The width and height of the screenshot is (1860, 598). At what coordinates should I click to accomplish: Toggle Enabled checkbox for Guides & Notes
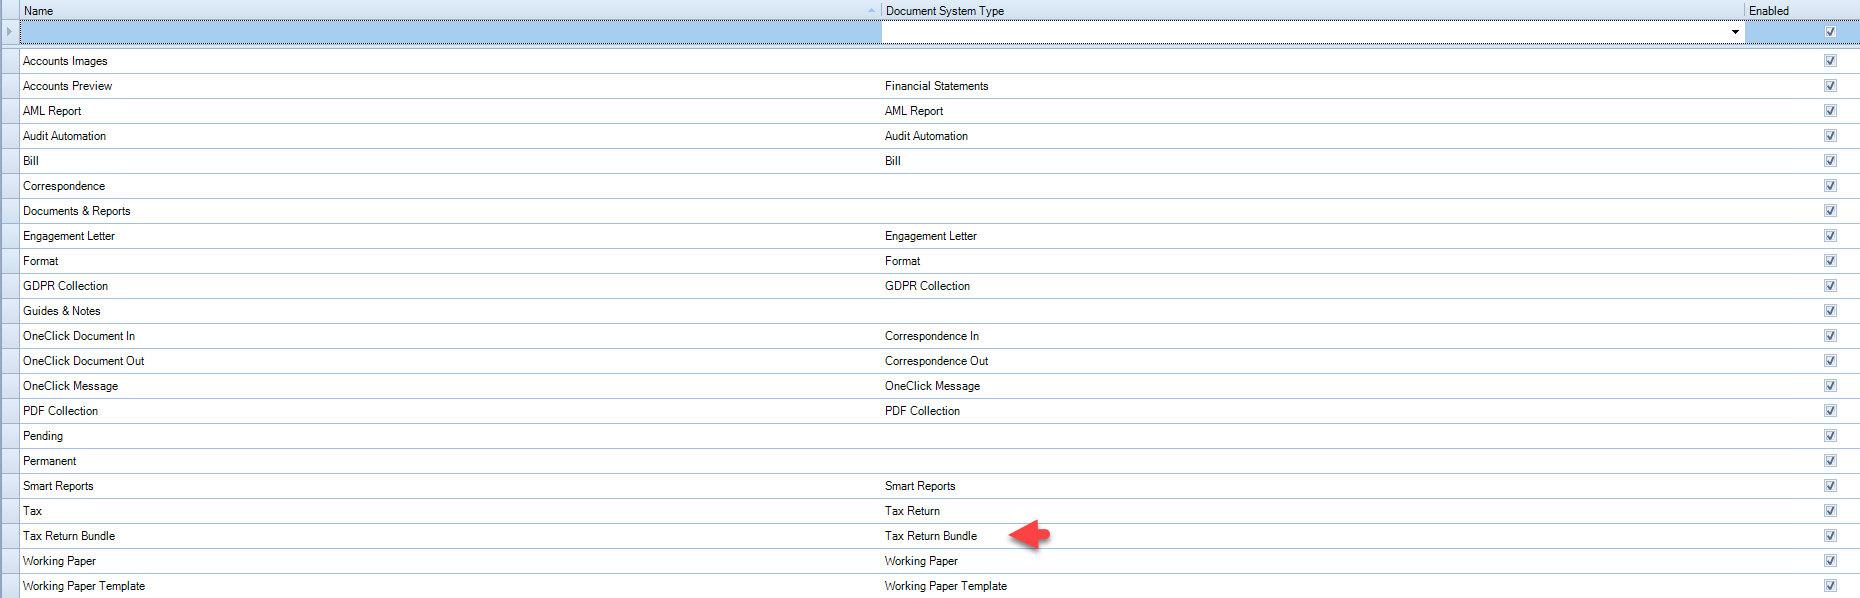click(x=1830, y=311)
